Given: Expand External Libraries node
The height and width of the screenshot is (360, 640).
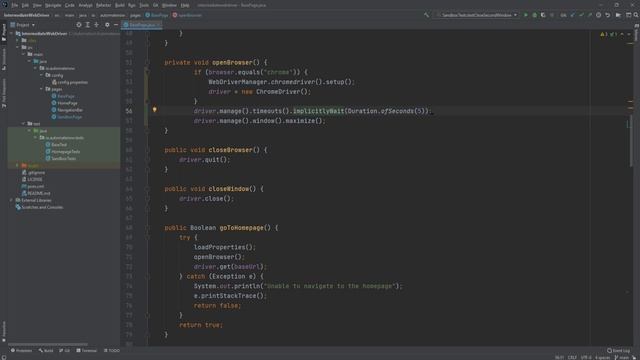Looking at the screenshot, I should 11,200.
